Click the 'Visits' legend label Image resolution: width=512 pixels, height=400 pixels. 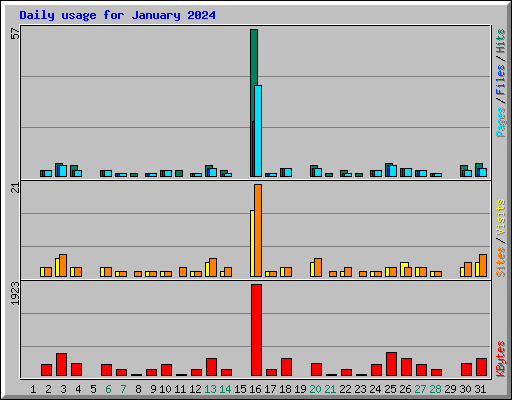(x=500, y=218)
